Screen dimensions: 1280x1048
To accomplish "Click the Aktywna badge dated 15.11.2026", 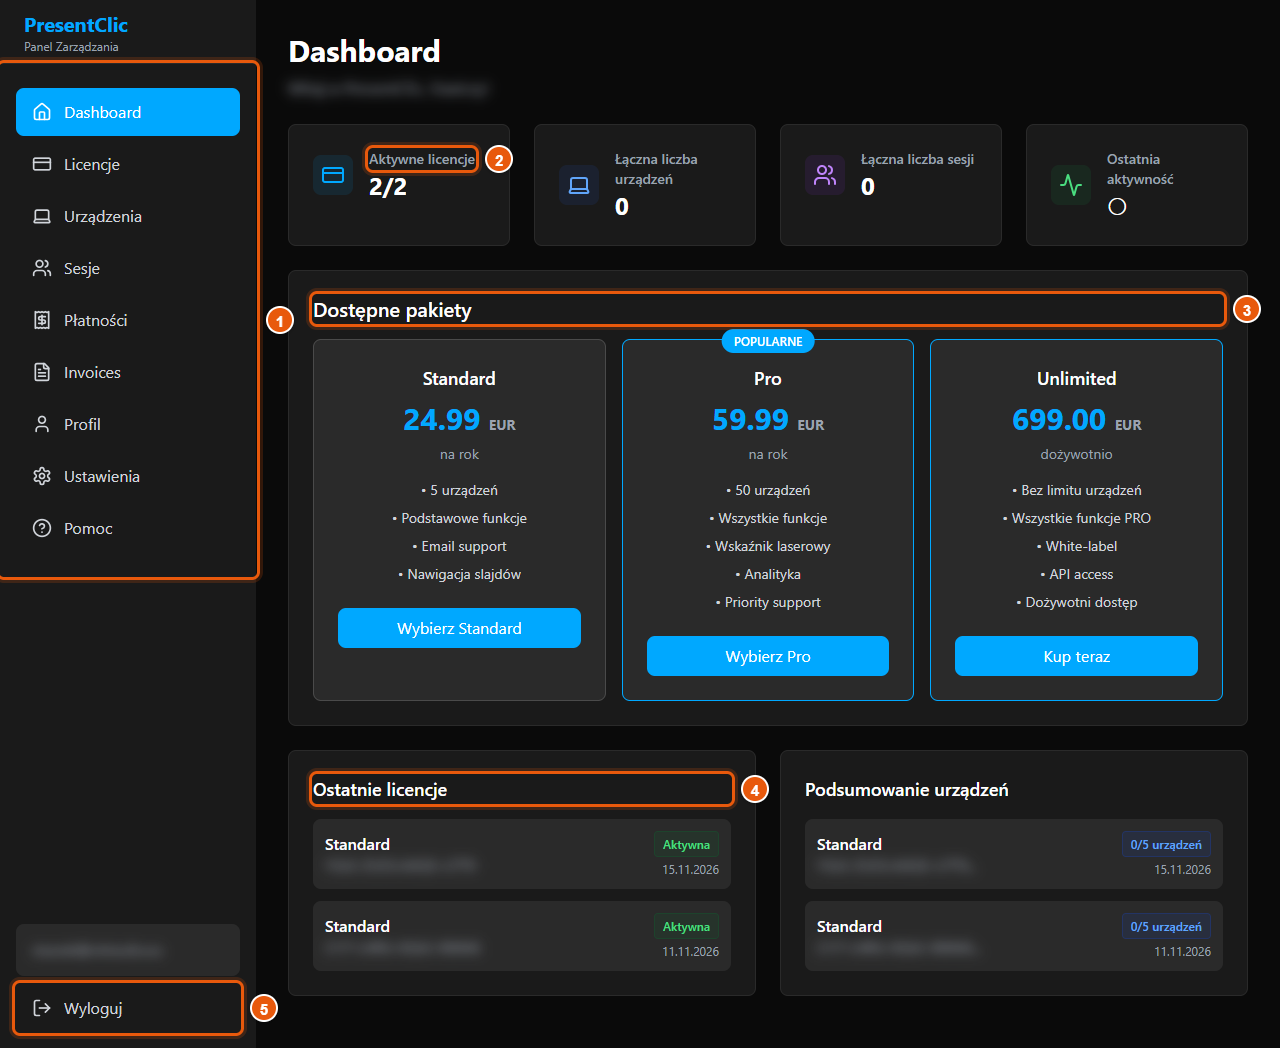I will tap(686, 845).
